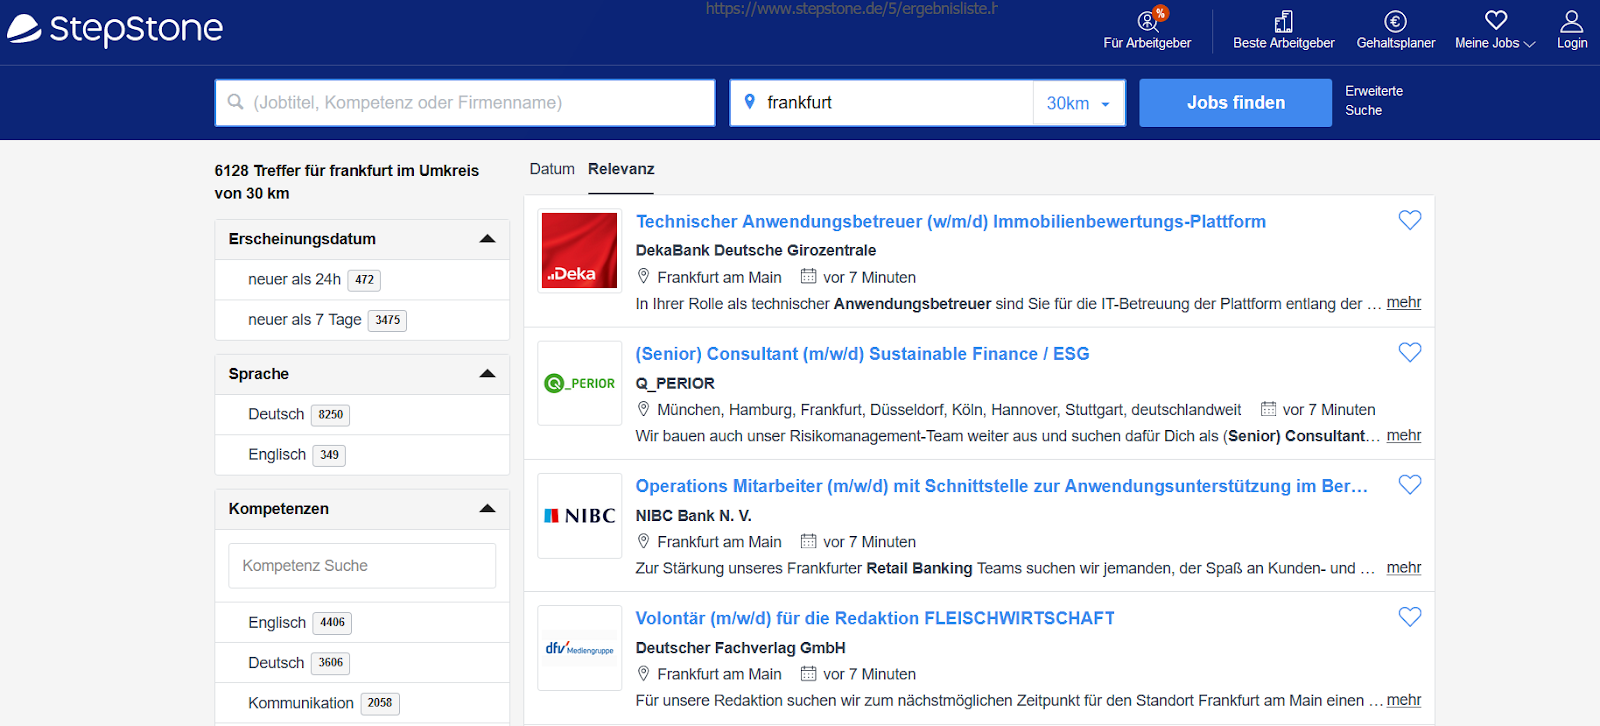The image size is (1600, 726).
Task: Click DekaBank Deutsche Girozentrale company name
Action: [x=756, y=250]
